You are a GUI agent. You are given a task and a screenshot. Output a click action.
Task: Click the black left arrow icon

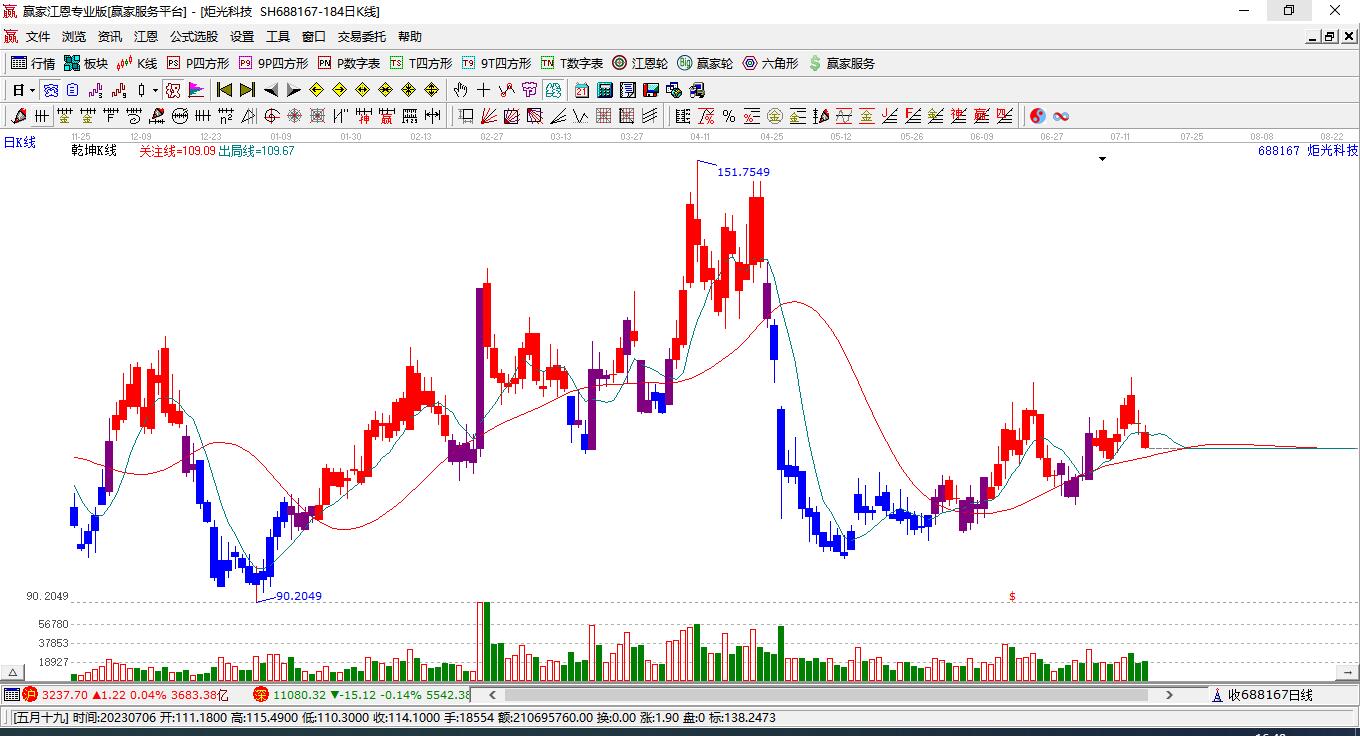[270, 90]
